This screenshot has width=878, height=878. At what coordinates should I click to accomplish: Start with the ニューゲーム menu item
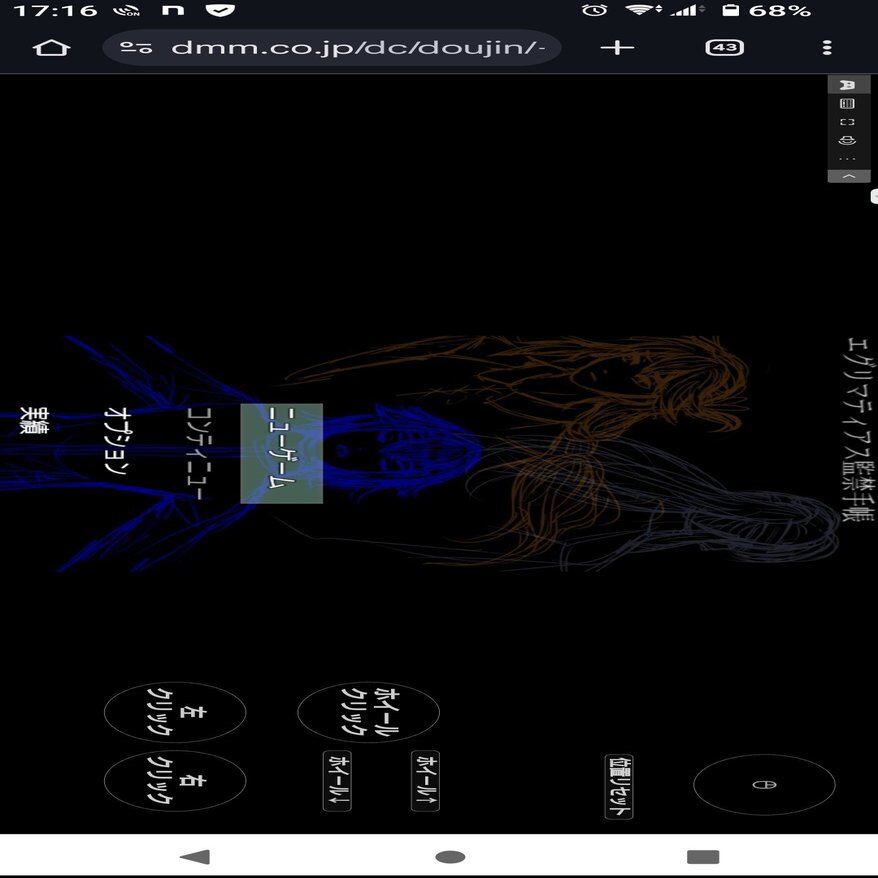pos(282,453)
